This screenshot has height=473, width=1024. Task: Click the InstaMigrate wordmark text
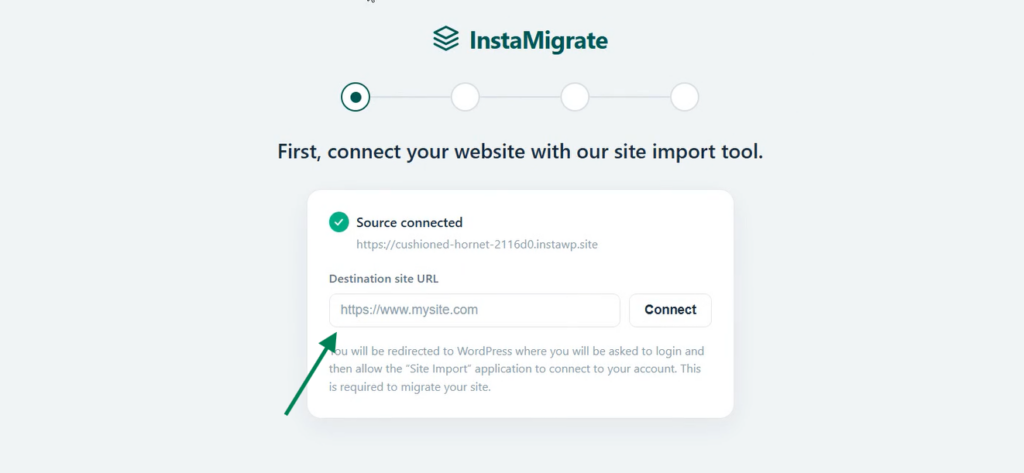[539, 41]
